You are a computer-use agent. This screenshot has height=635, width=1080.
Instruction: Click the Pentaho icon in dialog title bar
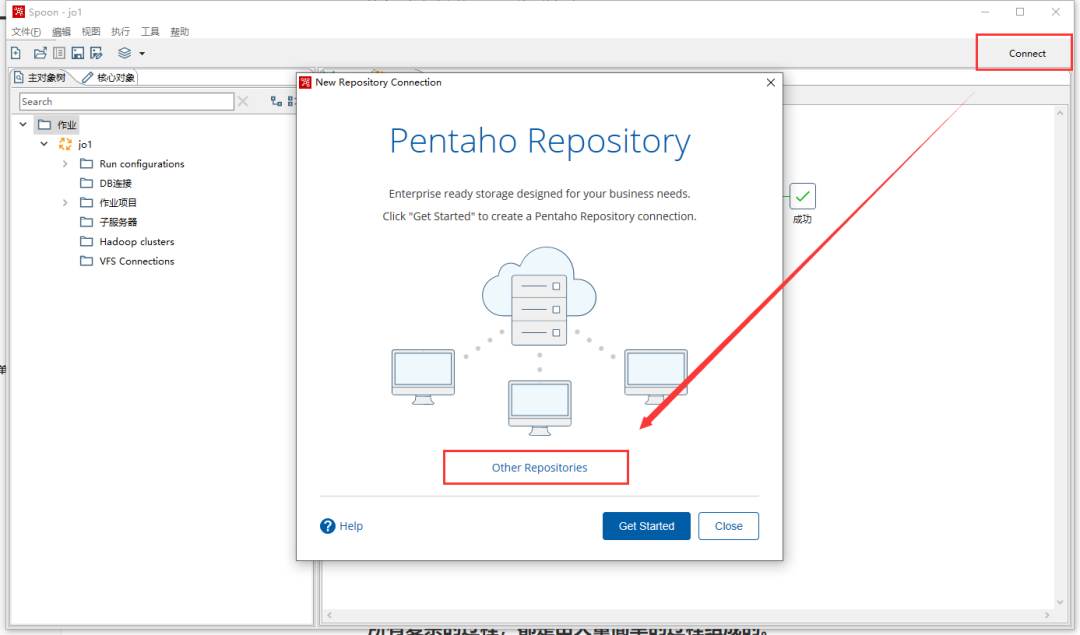(305, 83)
